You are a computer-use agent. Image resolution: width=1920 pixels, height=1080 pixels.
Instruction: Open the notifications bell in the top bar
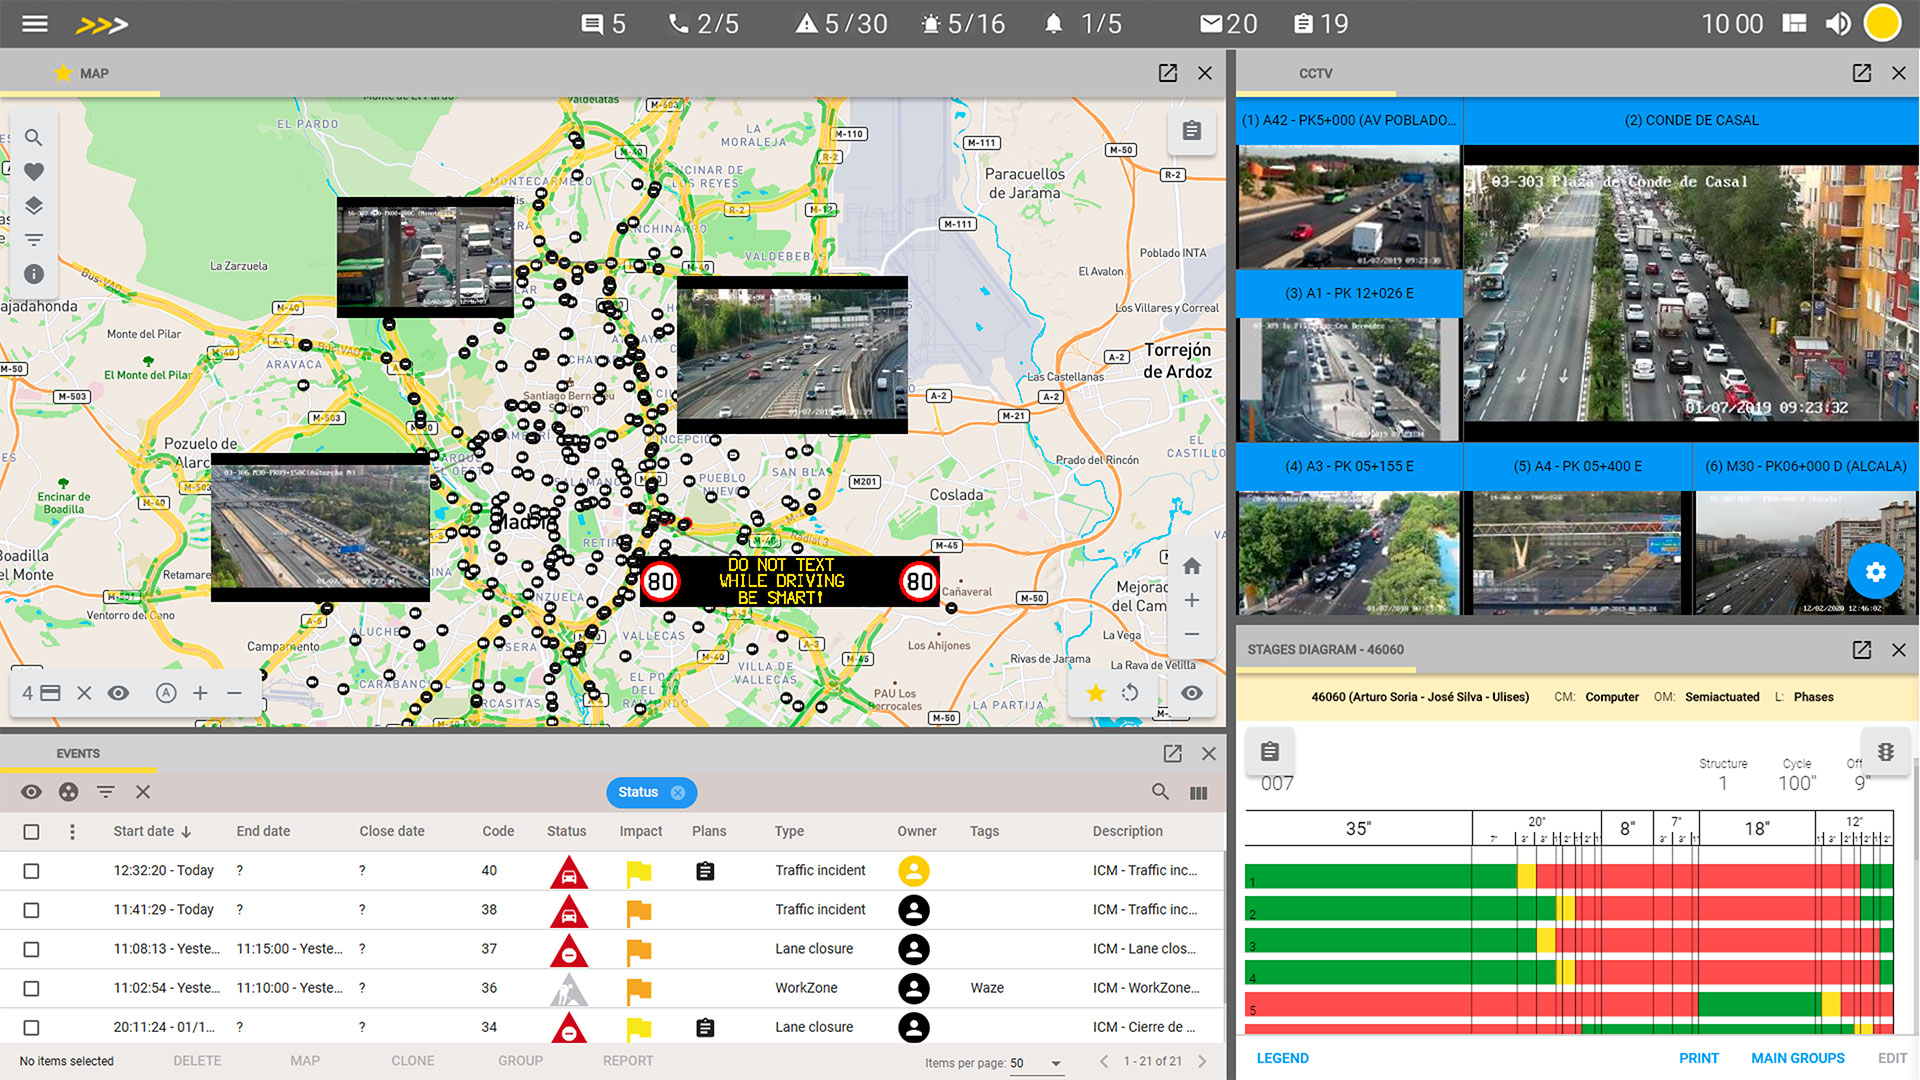(1053, 22)
